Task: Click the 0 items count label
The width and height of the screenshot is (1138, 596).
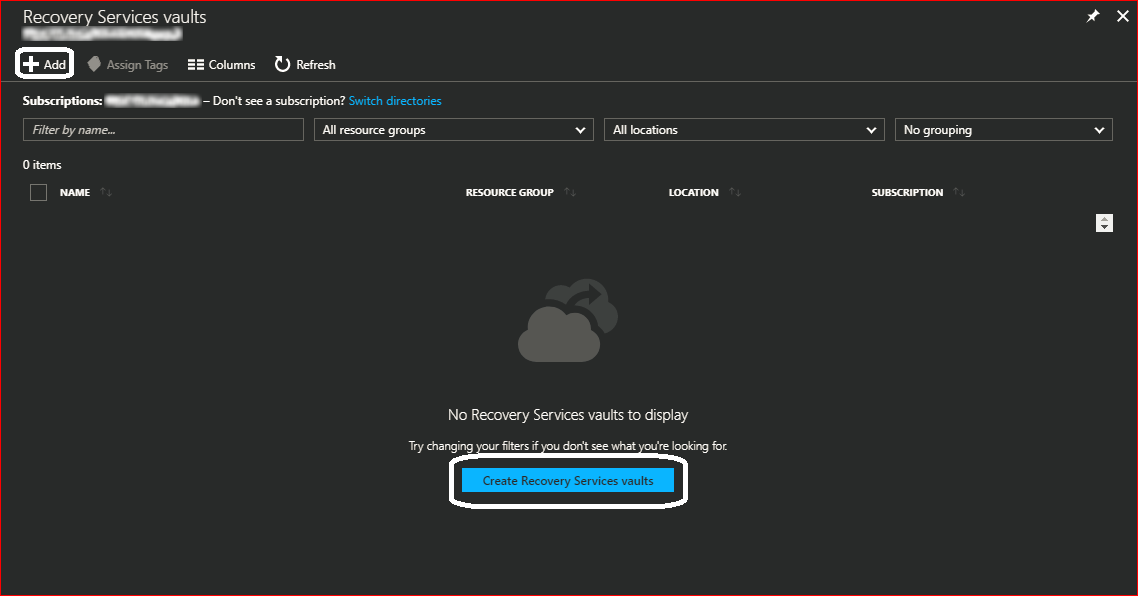Action: (x=42, y=165)
